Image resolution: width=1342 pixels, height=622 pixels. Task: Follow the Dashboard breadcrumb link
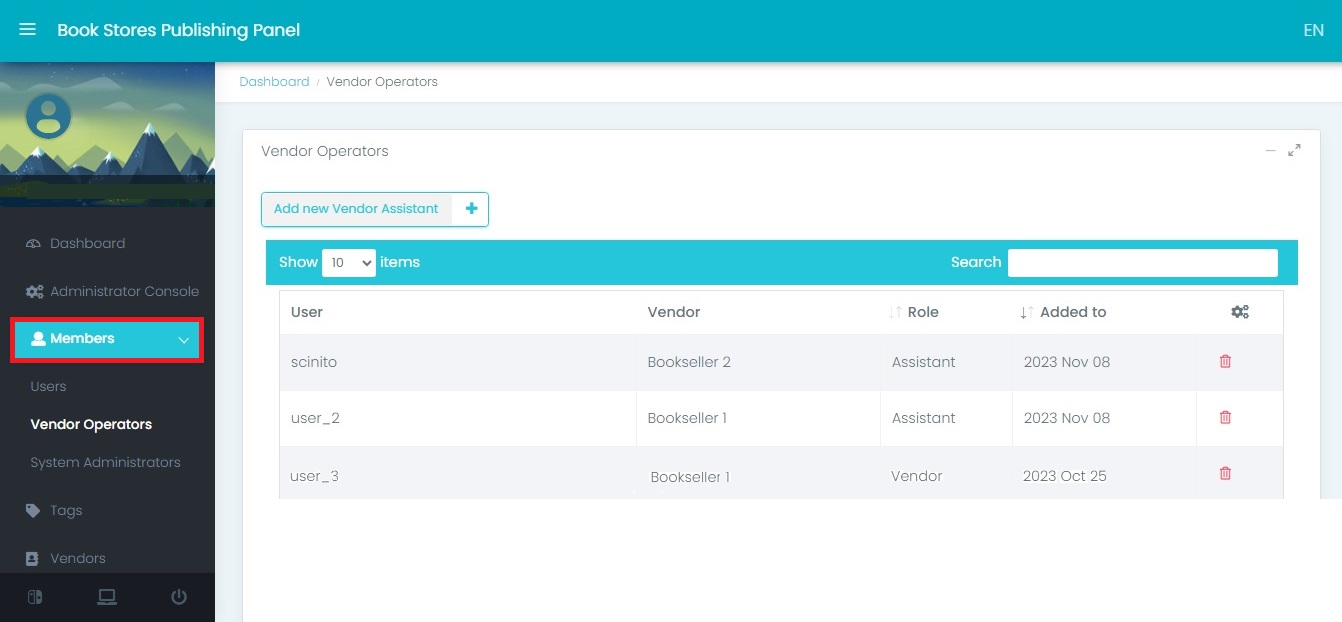click(x=274, y=82)
